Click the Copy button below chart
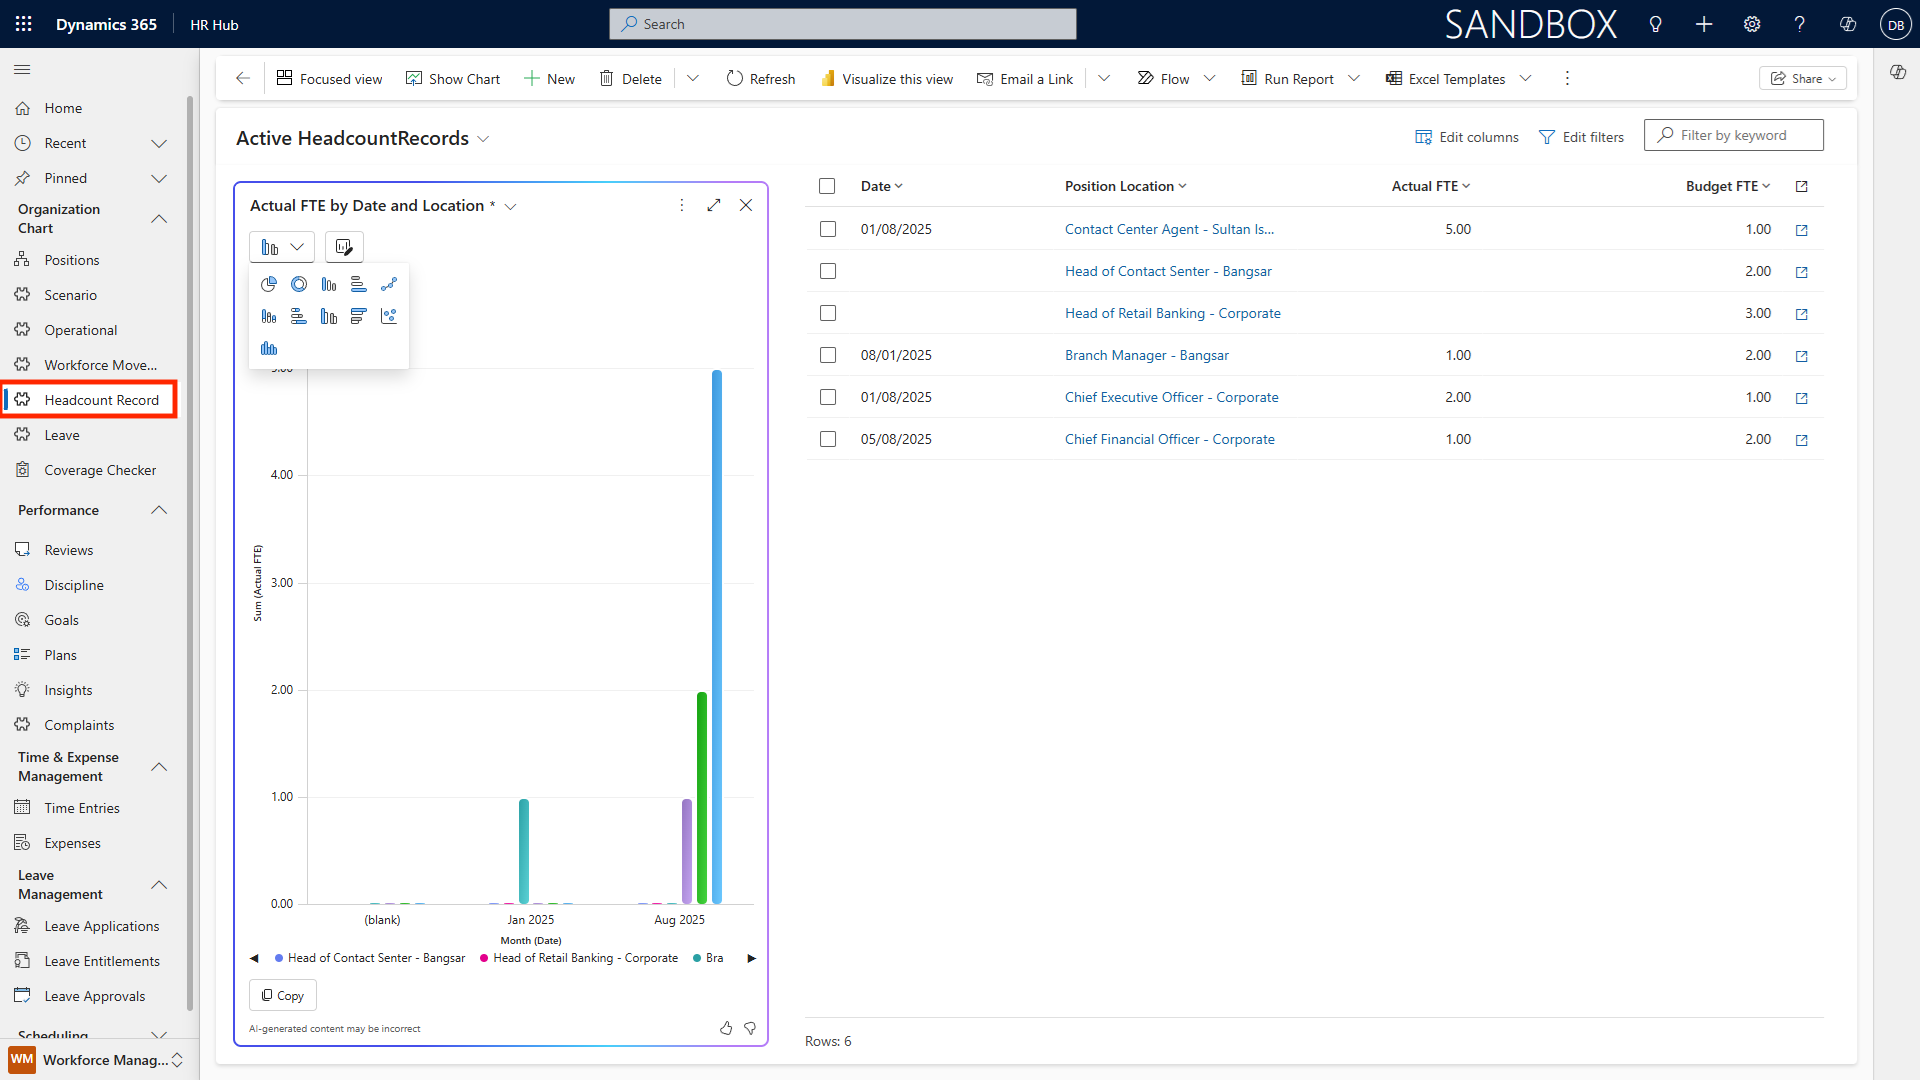 (282, 995)
